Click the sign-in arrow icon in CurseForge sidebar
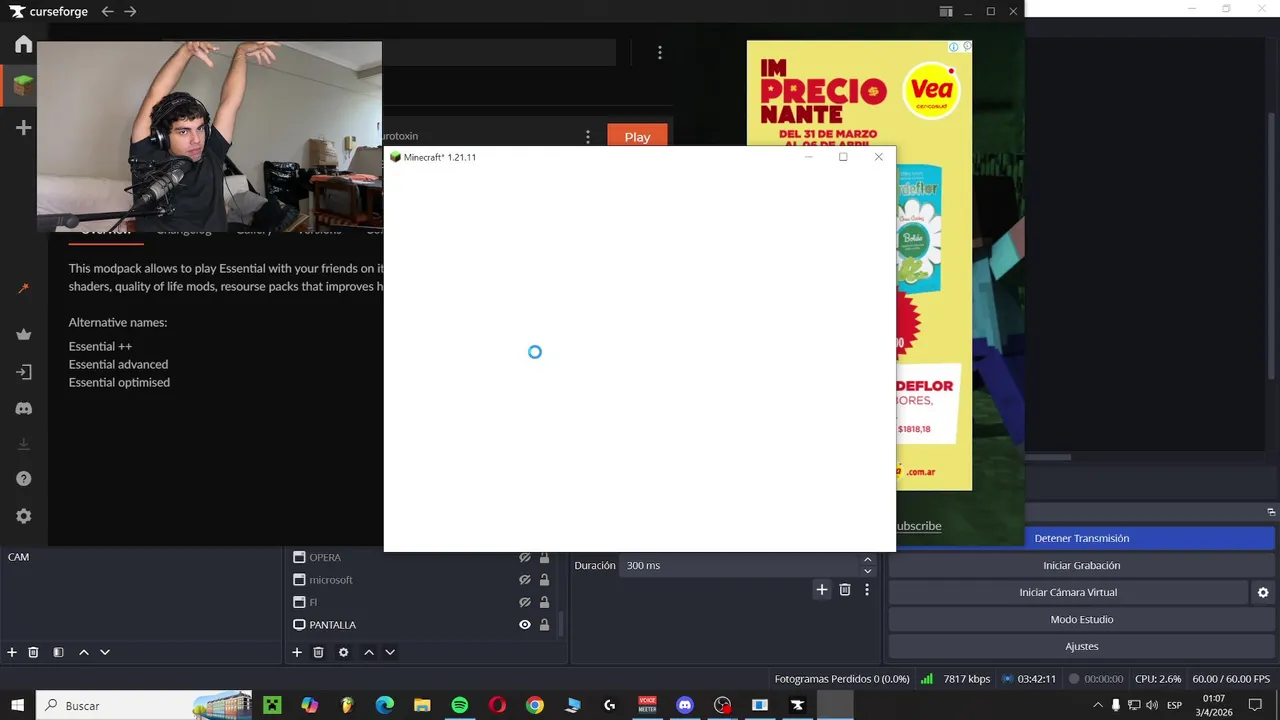This screenshot has width=1280, height=720. [x=23, y=372]
